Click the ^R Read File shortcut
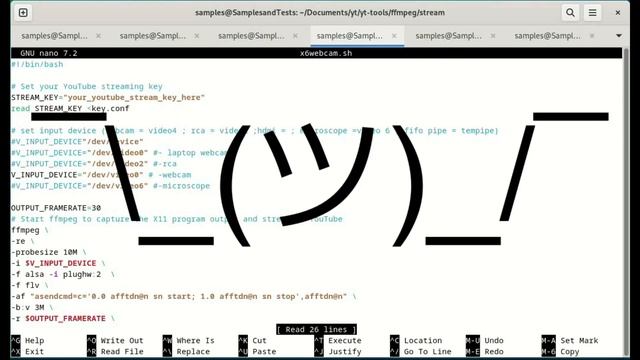Image resolution: width=640 pixels, height=360 pixels. pos(115,351)
